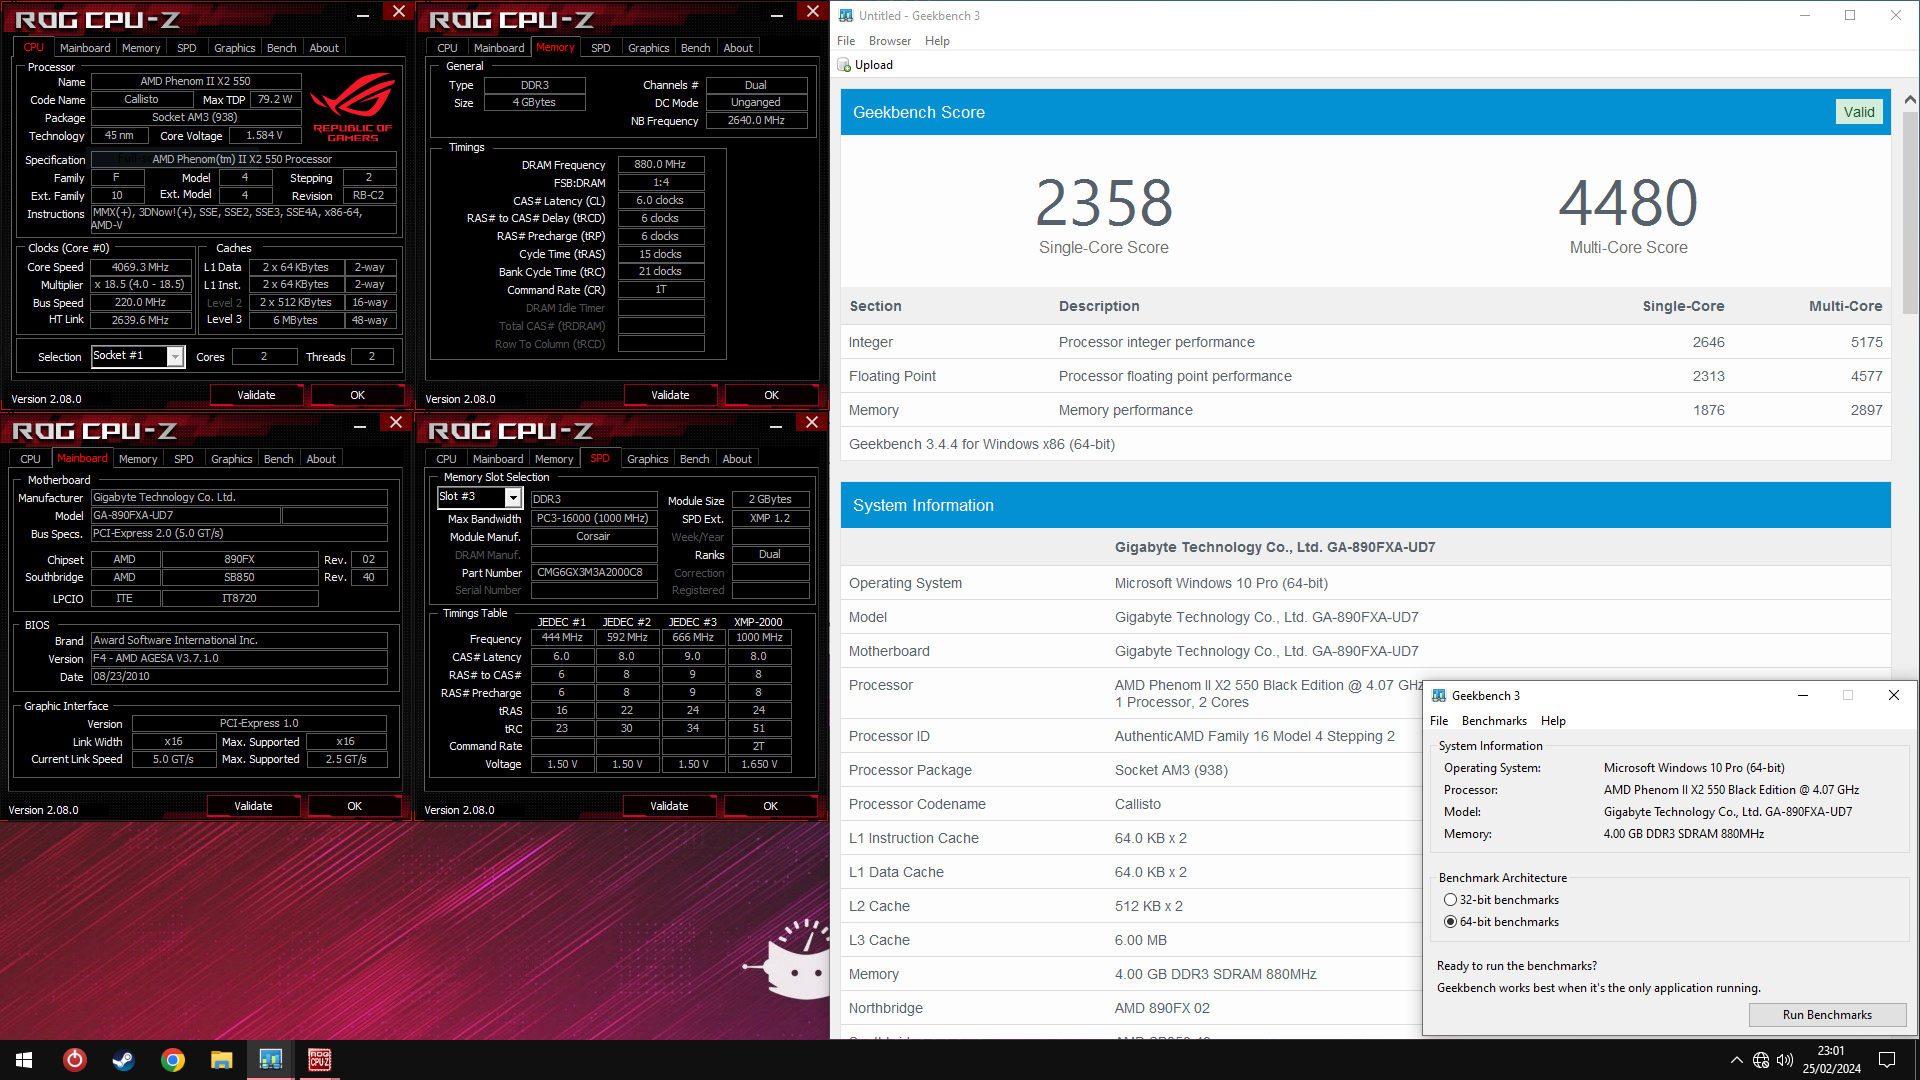1920x1080 pixels.
Task: Open the Browser menu in Geekbench
Action: (x=889, y=41)
